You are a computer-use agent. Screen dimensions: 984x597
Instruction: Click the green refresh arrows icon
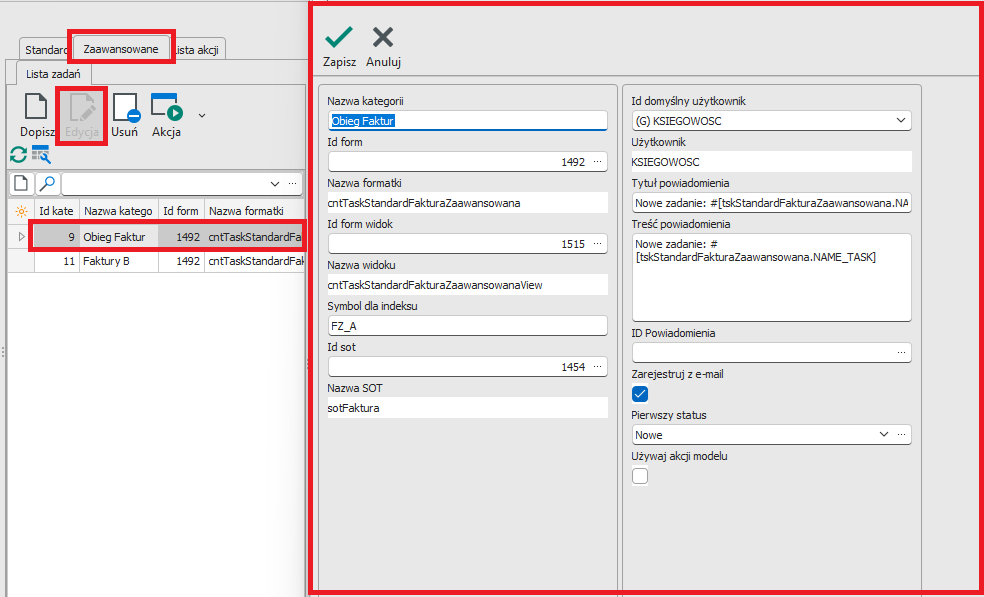[18, 154]
